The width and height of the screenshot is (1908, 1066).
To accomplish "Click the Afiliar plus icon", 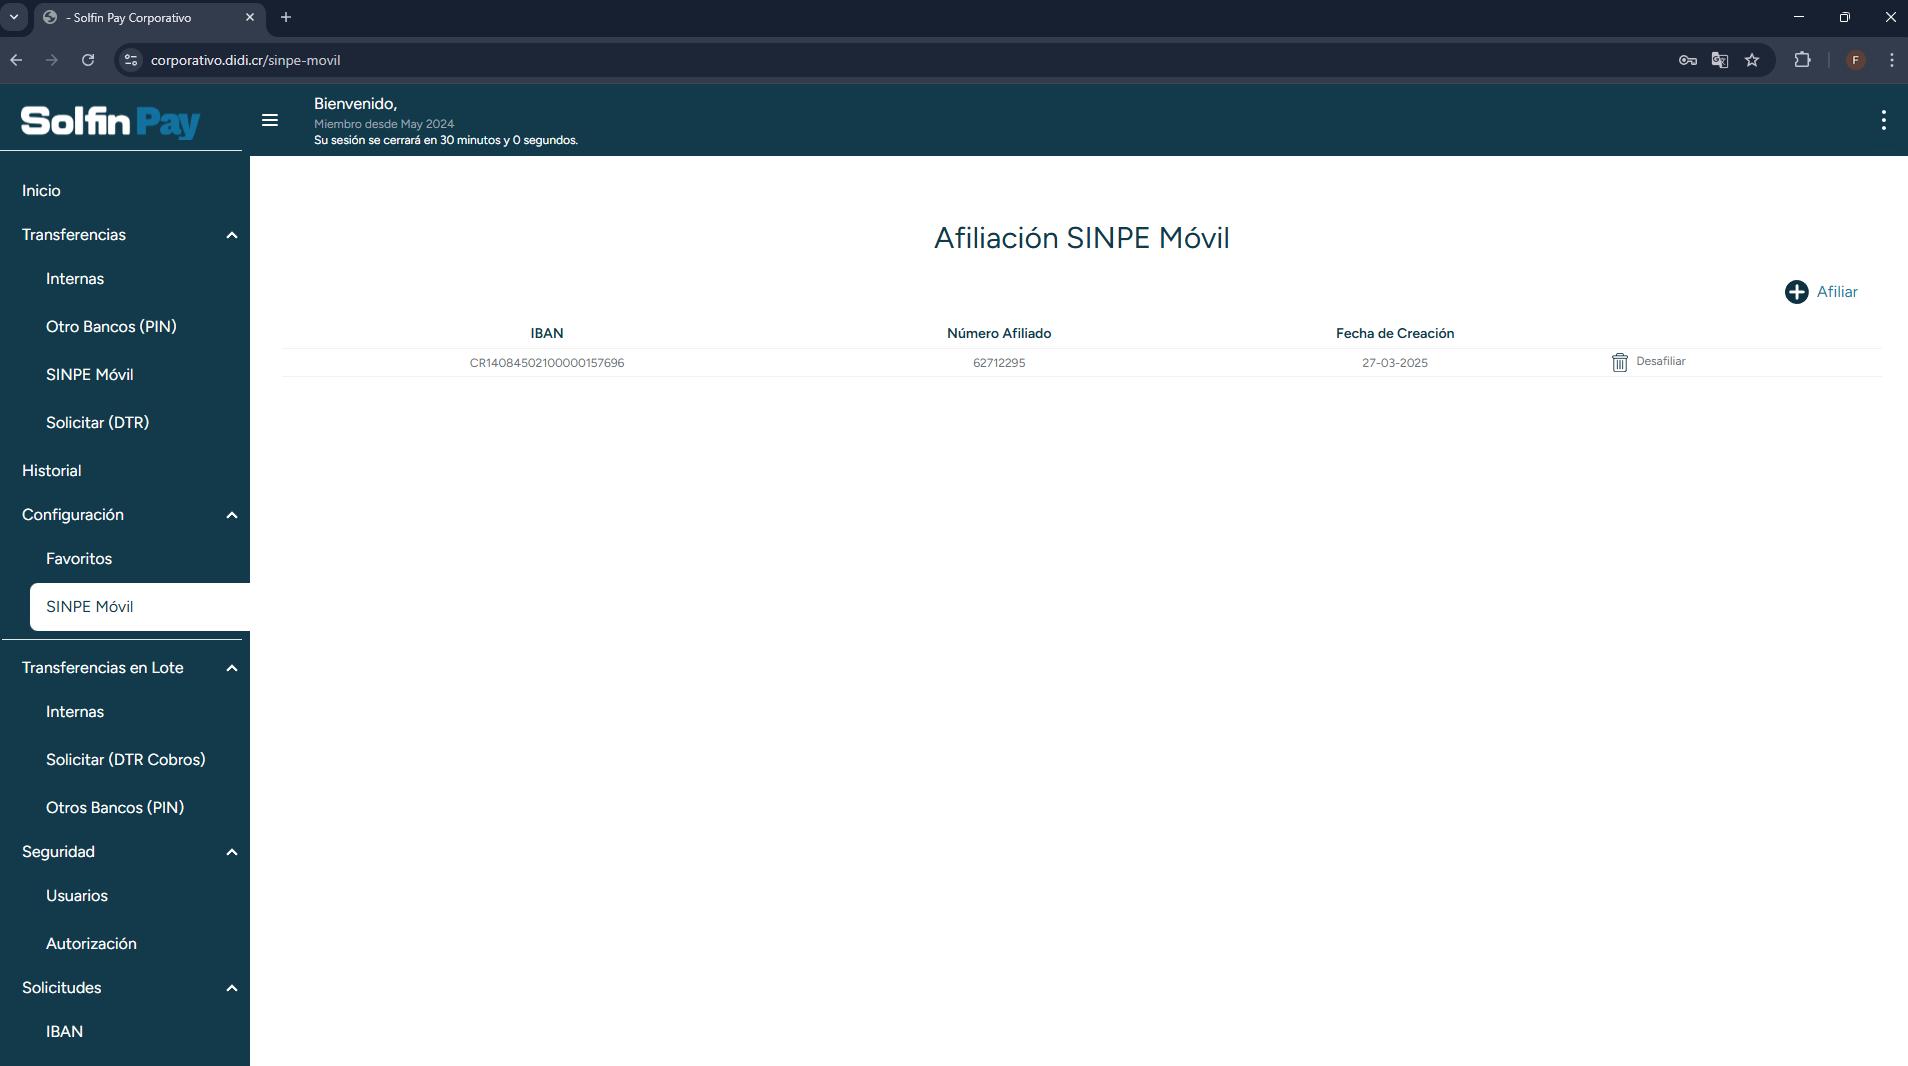I will 1796,292.
